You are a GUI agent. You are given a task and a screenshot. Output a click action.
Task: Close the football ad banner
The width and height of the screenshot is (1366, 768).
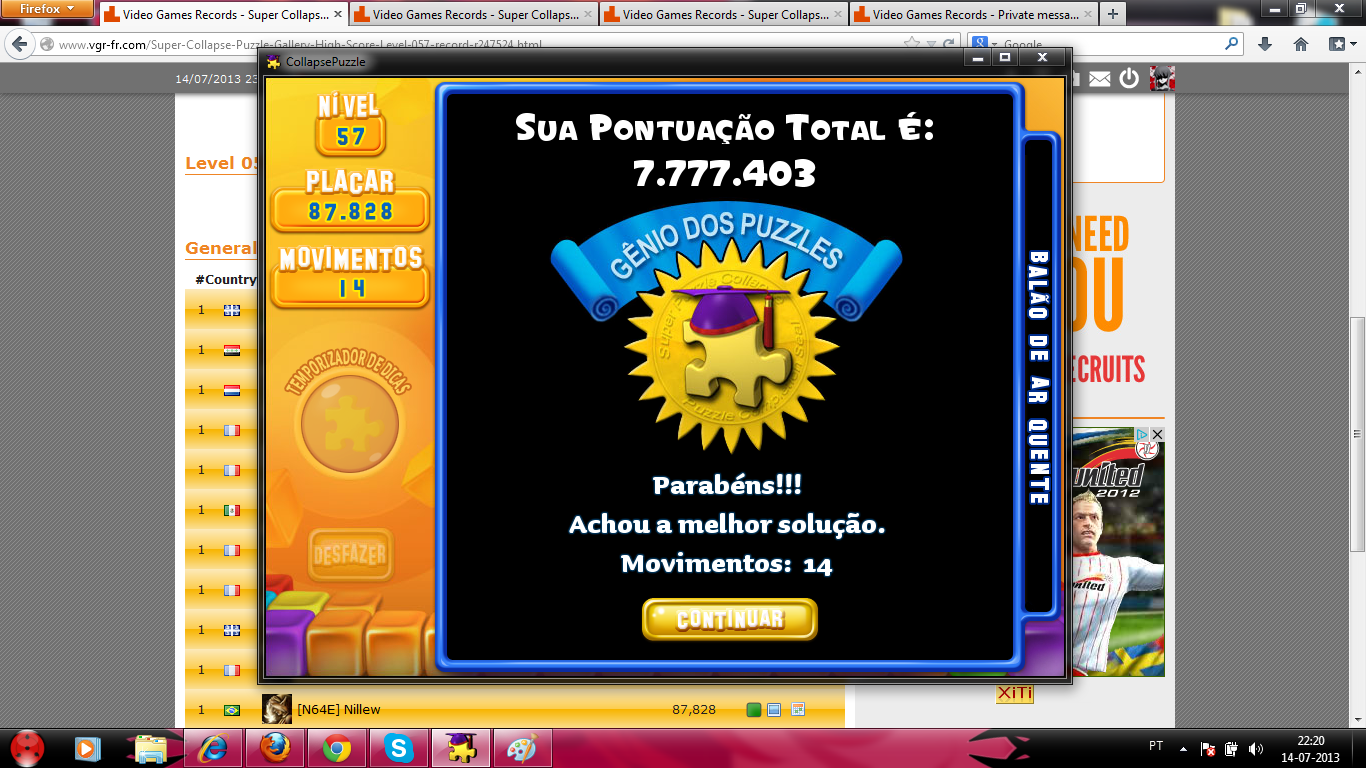point(1157,435)
